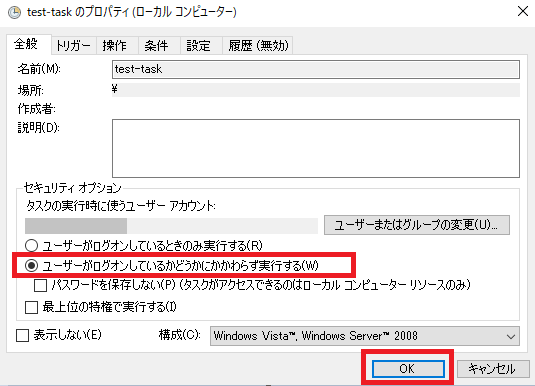Confirm with the OK button
This screenshot has width=535, height=386.
[408, 369]
